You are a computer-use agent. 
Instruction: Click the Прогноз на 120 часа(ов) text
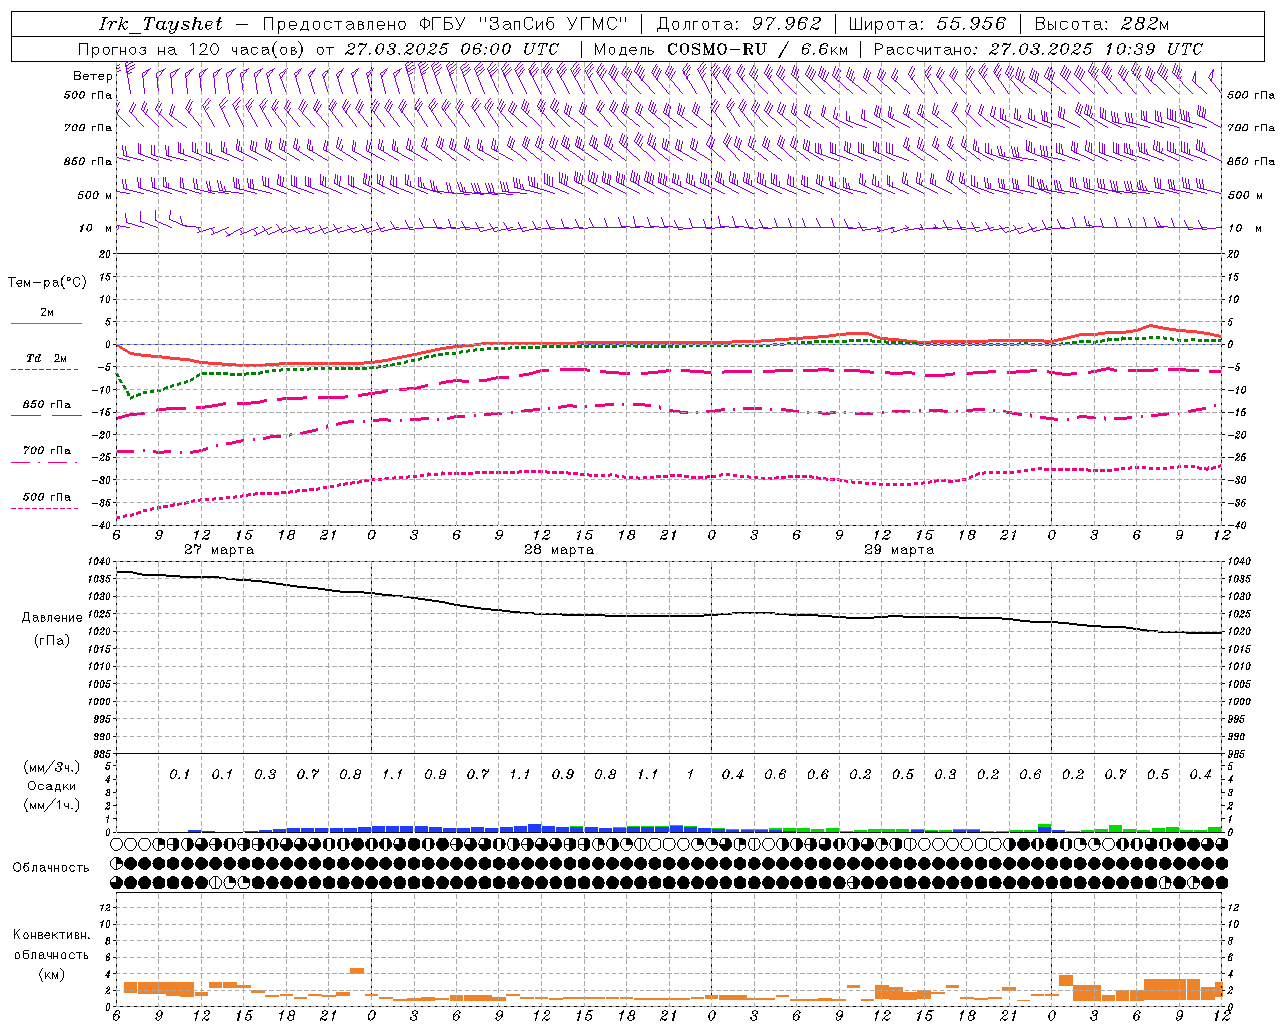coord(192,49)
